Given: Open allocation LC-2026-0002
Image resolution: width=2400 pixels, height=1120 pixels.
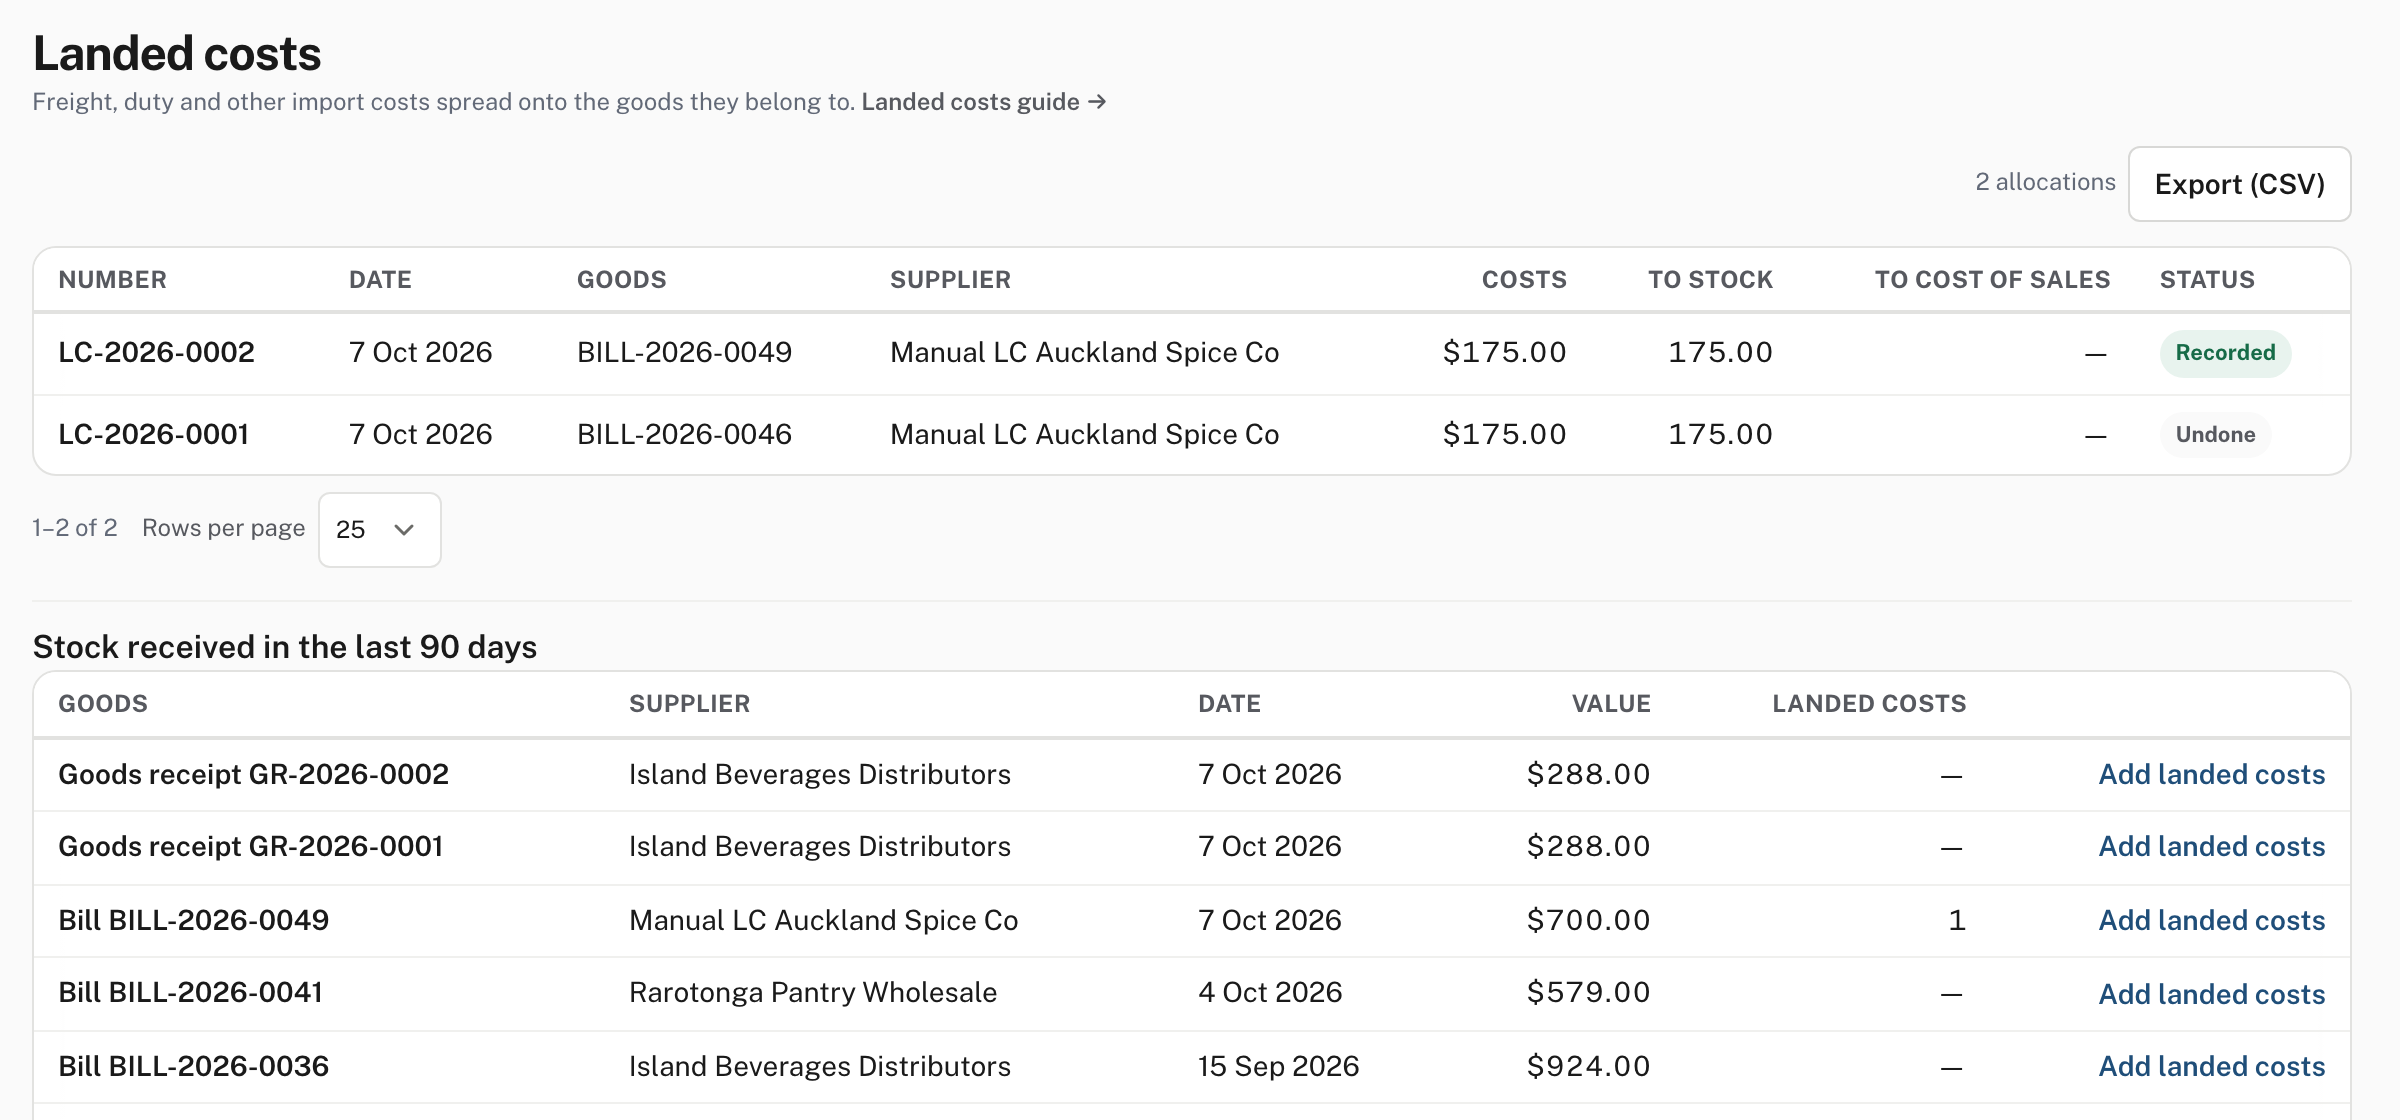Looking at the screenshot, I should point(156,352).
